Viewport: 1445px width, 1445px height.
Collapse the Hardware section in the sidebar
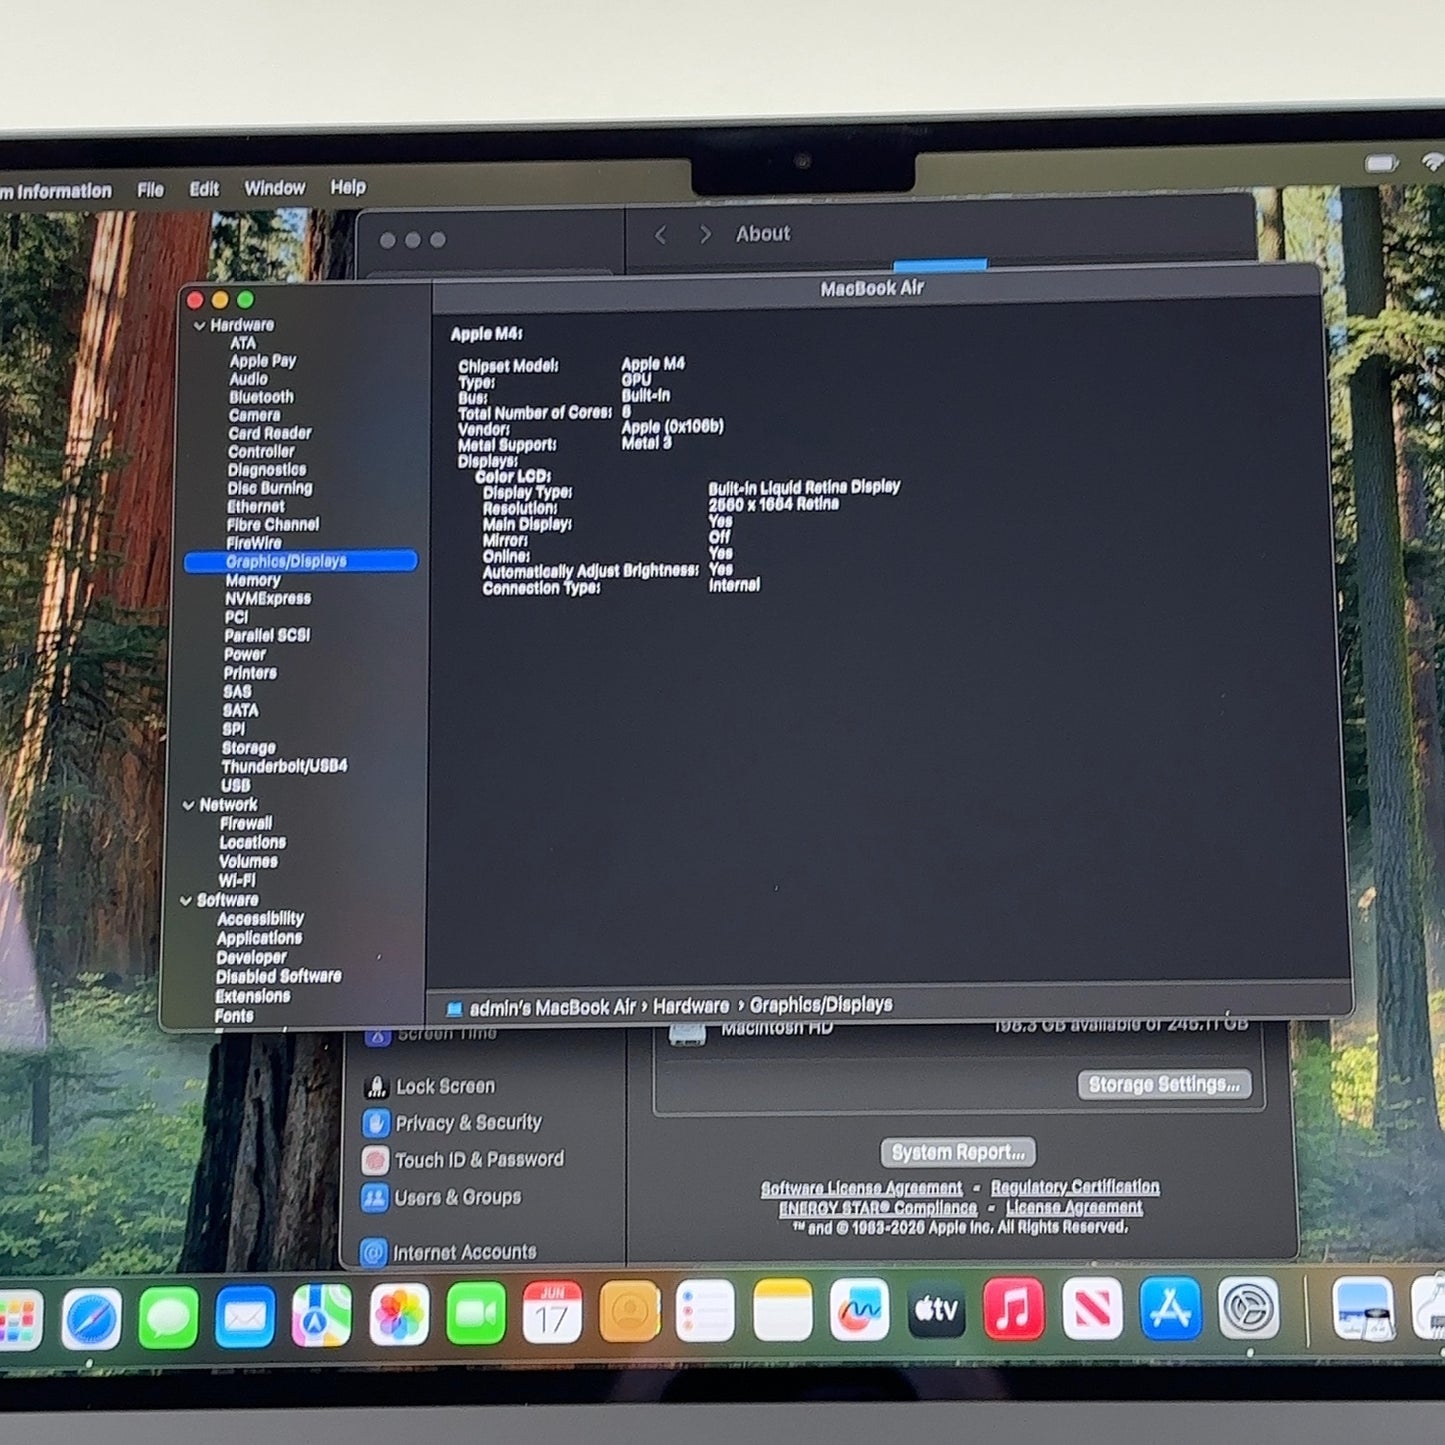tap(199, 326)
